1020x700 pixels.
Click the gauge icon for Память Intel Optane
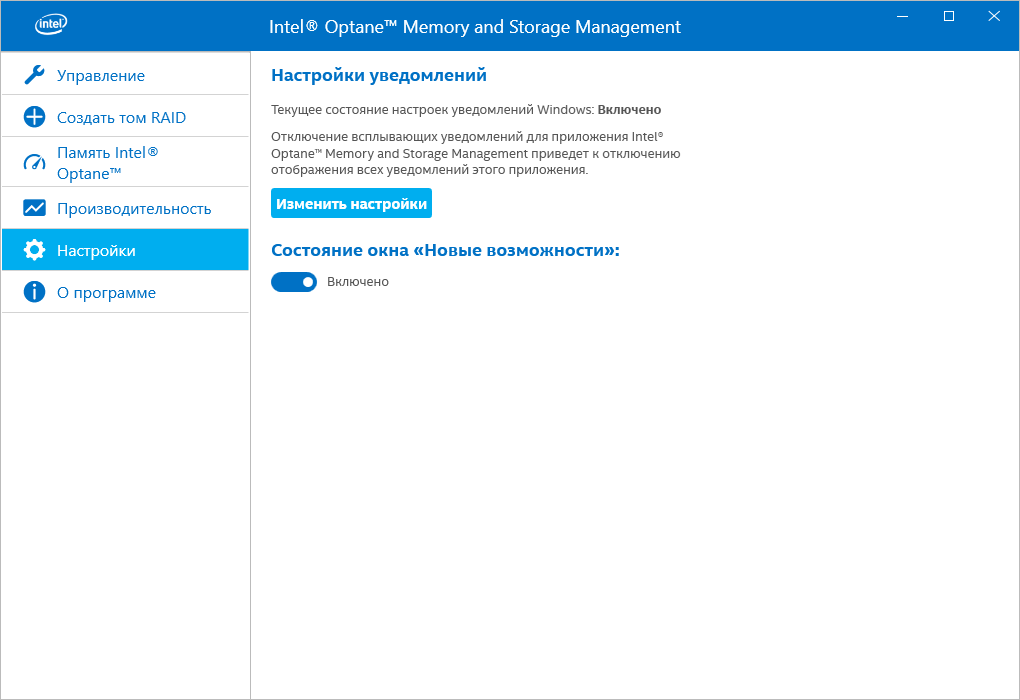(34, 162)
